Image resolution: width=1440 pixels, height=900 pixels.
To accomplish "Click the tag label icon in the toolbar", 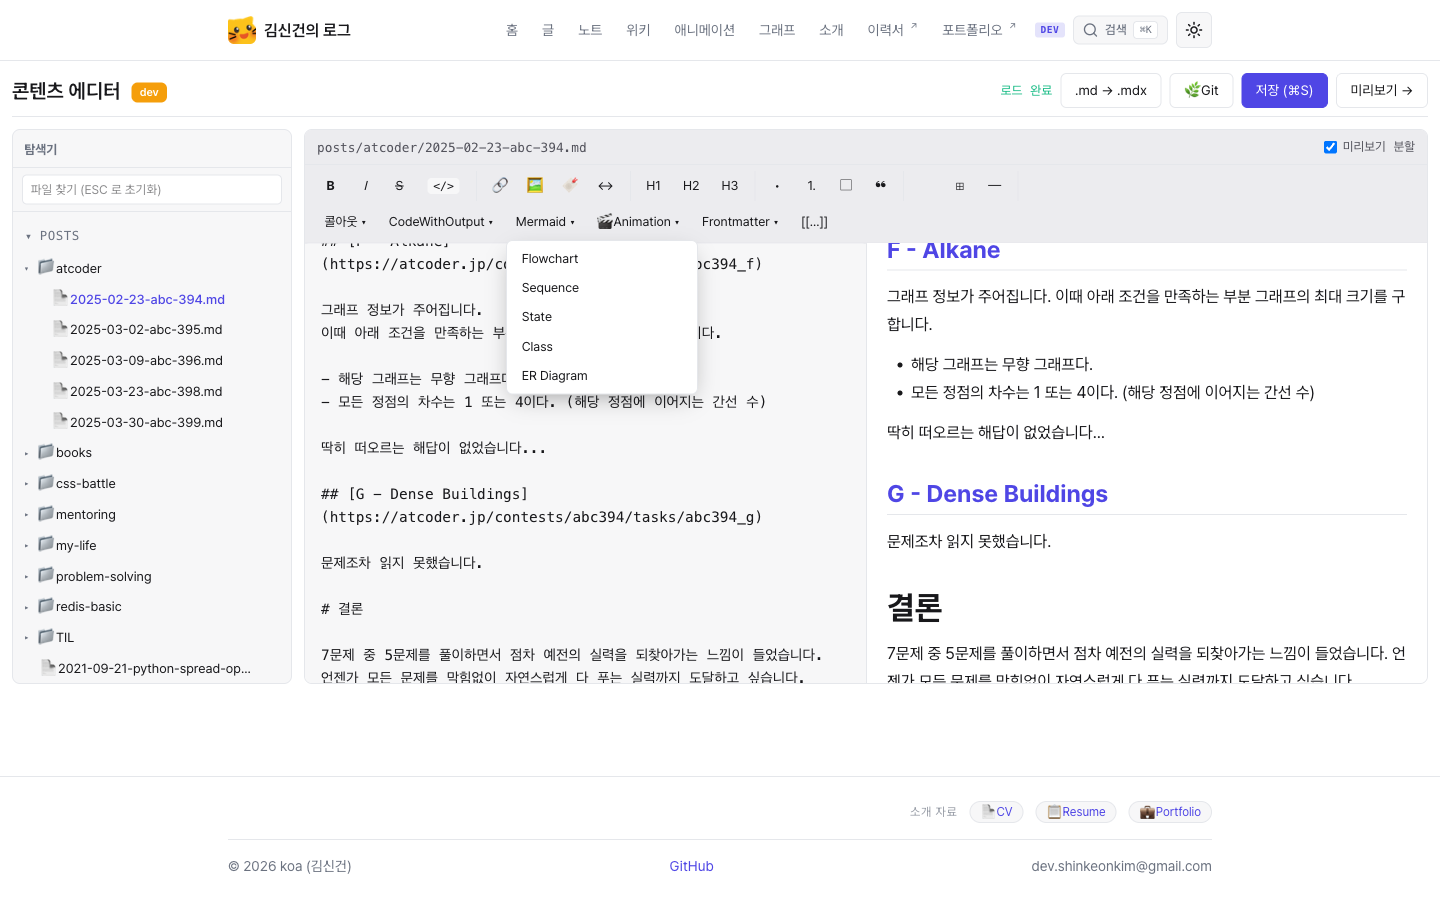I will 570,185.
